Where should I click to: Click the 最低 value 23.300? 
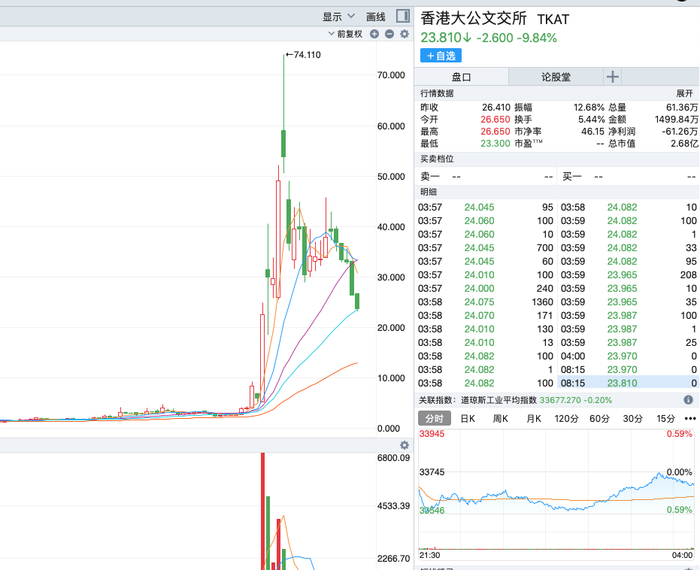click(495, 144)
